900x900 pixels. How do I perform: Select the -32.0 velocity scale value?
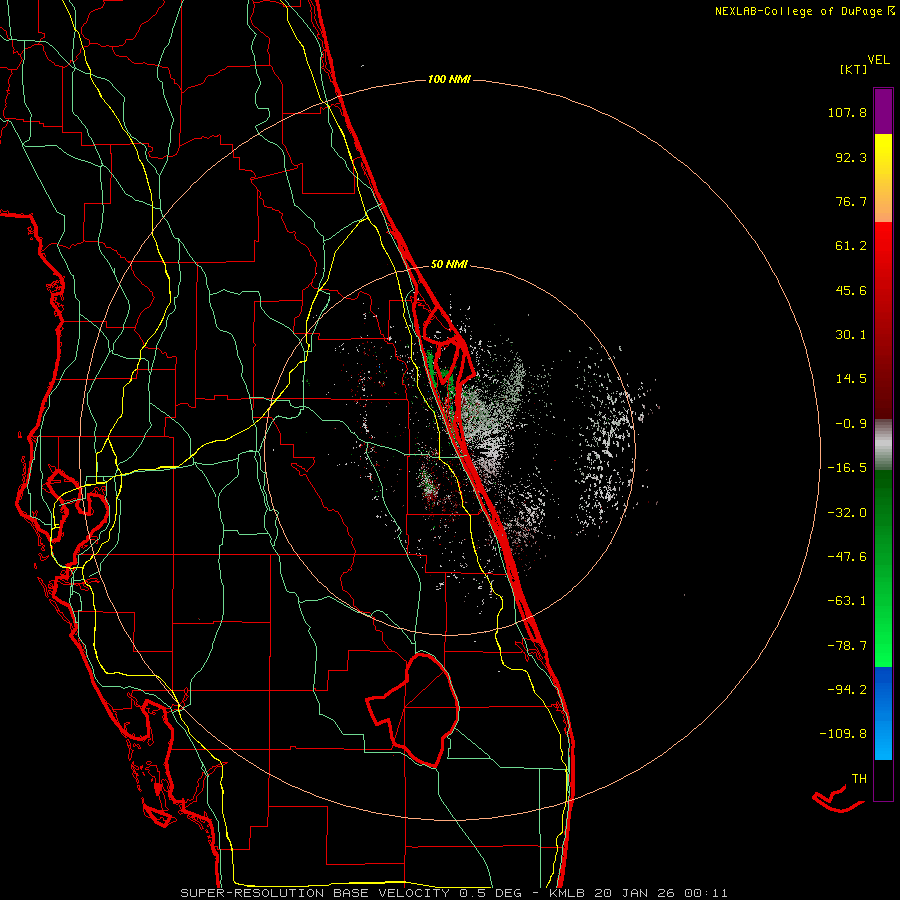pyautogui.click(x=847, y=513)
